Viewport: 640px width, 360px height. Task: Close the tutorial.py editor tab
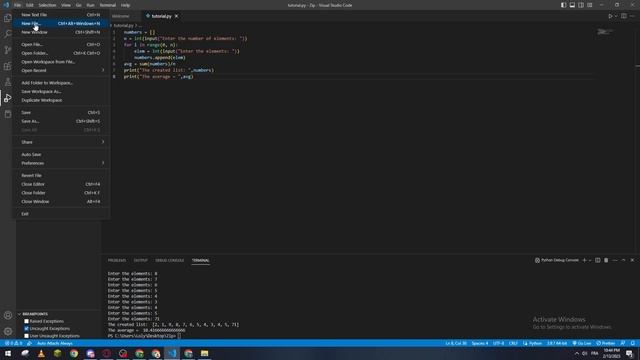(176, 16)
